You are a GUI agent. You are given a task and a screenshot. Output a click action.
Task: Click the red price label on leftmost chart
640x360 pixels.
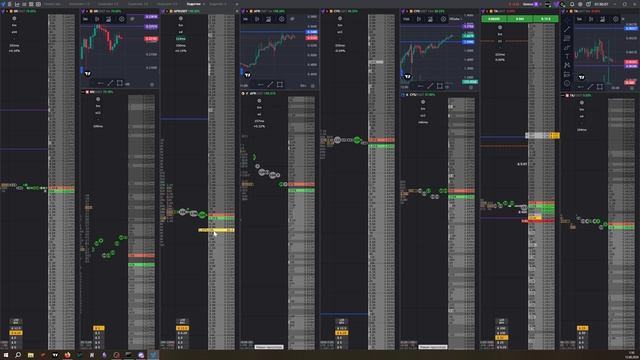click(151, 39)
